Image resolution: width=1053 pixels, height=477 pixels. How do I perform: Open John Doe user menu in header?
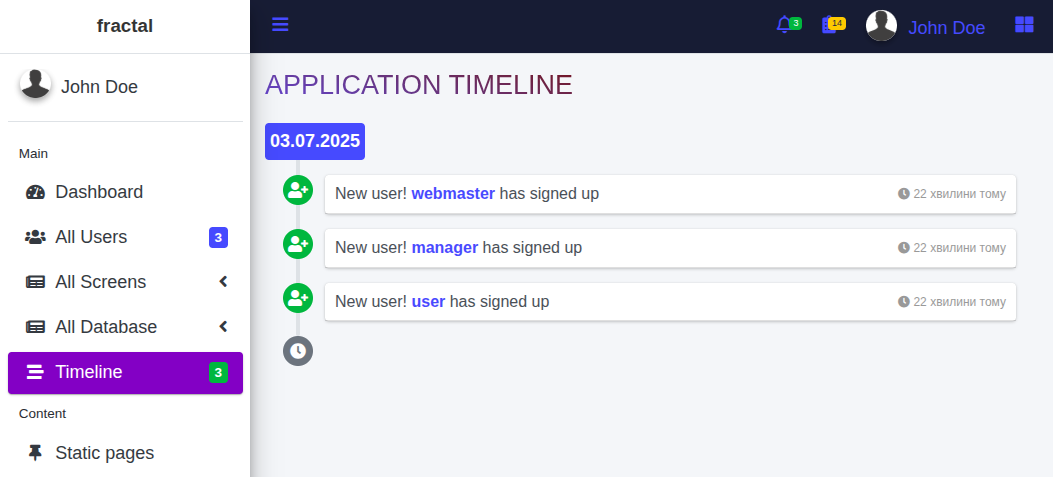click(x=946, y=28)
